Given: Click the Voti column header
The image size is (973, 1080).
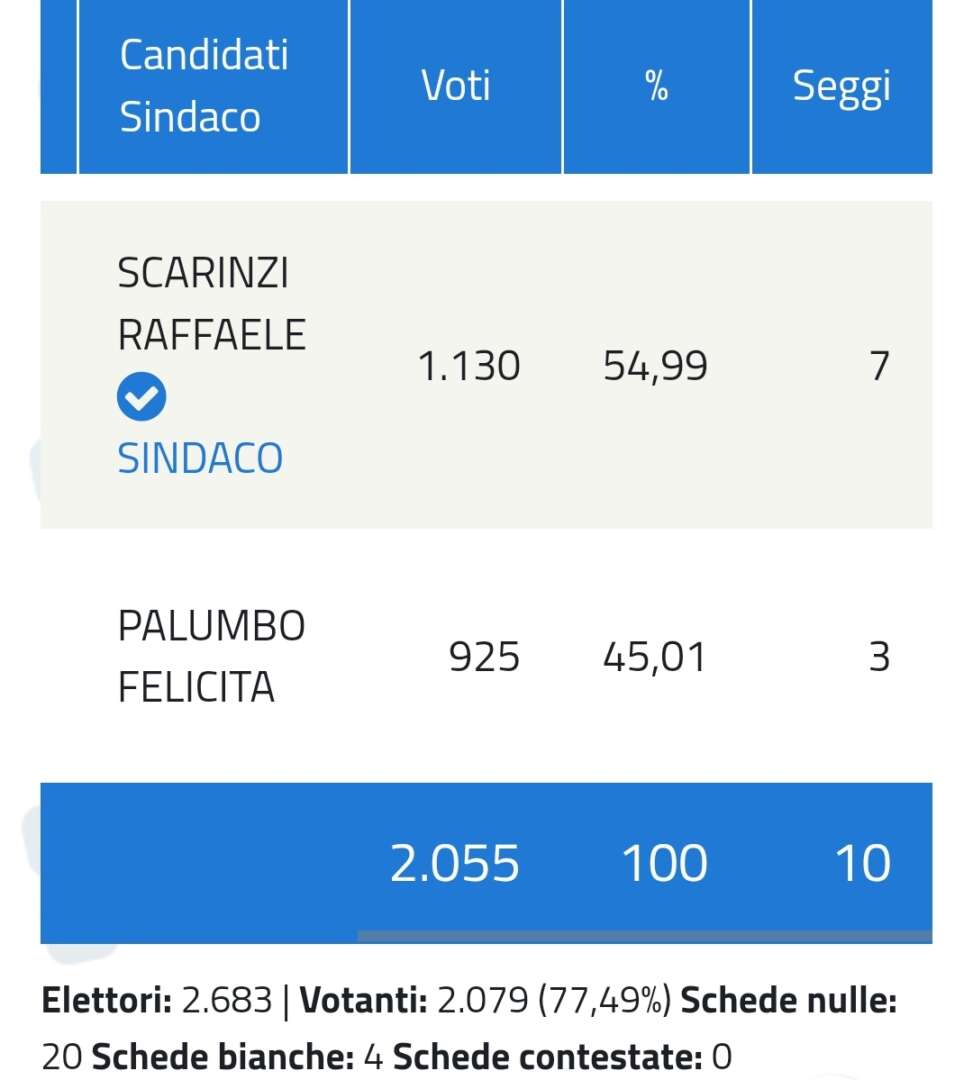Looking at the screenshot, I should coord(456,85).
